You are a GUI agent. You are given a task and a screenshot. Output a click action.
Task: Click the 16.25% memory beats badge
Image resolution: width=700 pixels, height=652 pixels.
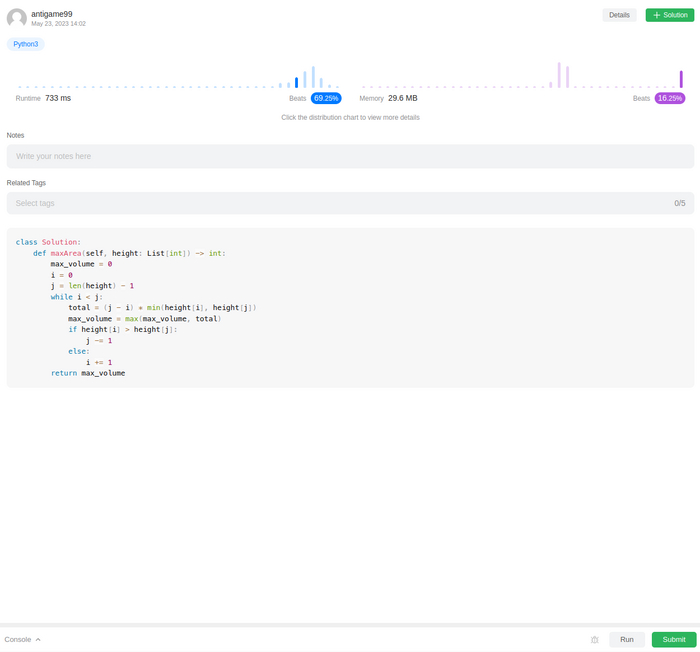coord(670,99)
